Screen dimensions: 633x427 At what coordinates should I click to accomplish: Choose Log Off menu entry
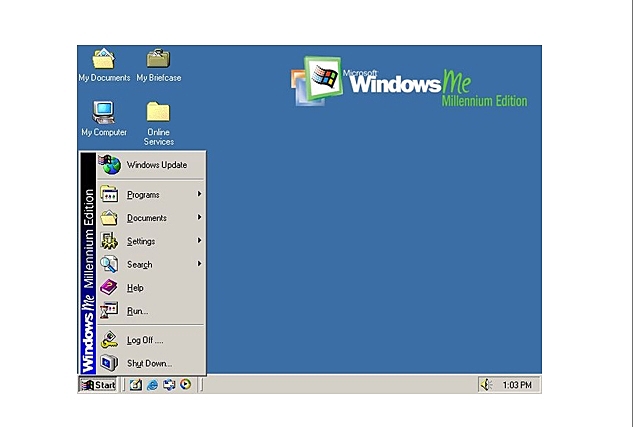[x=151, y=340]
